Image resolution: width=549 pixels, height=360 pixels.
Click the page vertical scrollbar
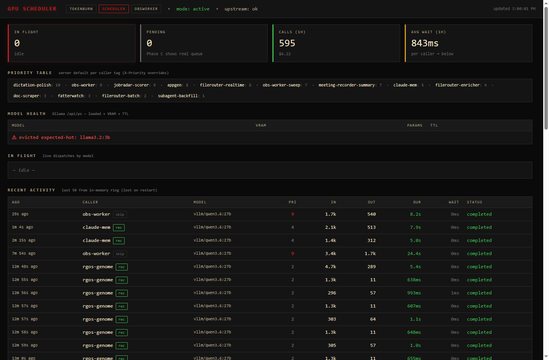coord(546,68)
